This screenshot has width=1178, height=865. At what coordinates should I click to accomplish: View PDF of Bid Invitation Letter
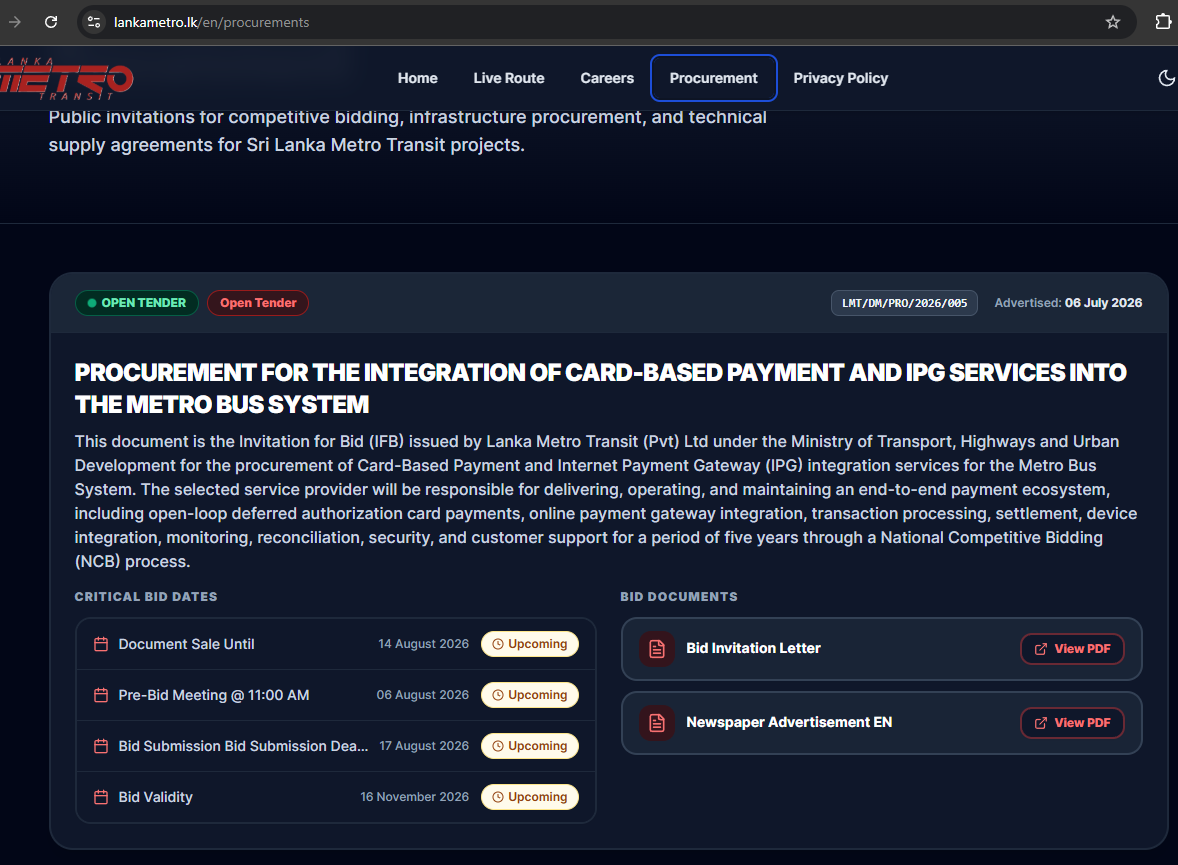click(x=1072, y=649)
